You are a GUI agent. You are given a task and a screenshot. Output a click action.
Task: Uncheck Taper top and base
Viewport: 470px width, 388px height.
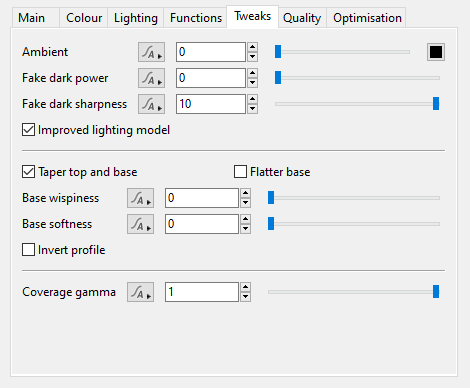28,172
